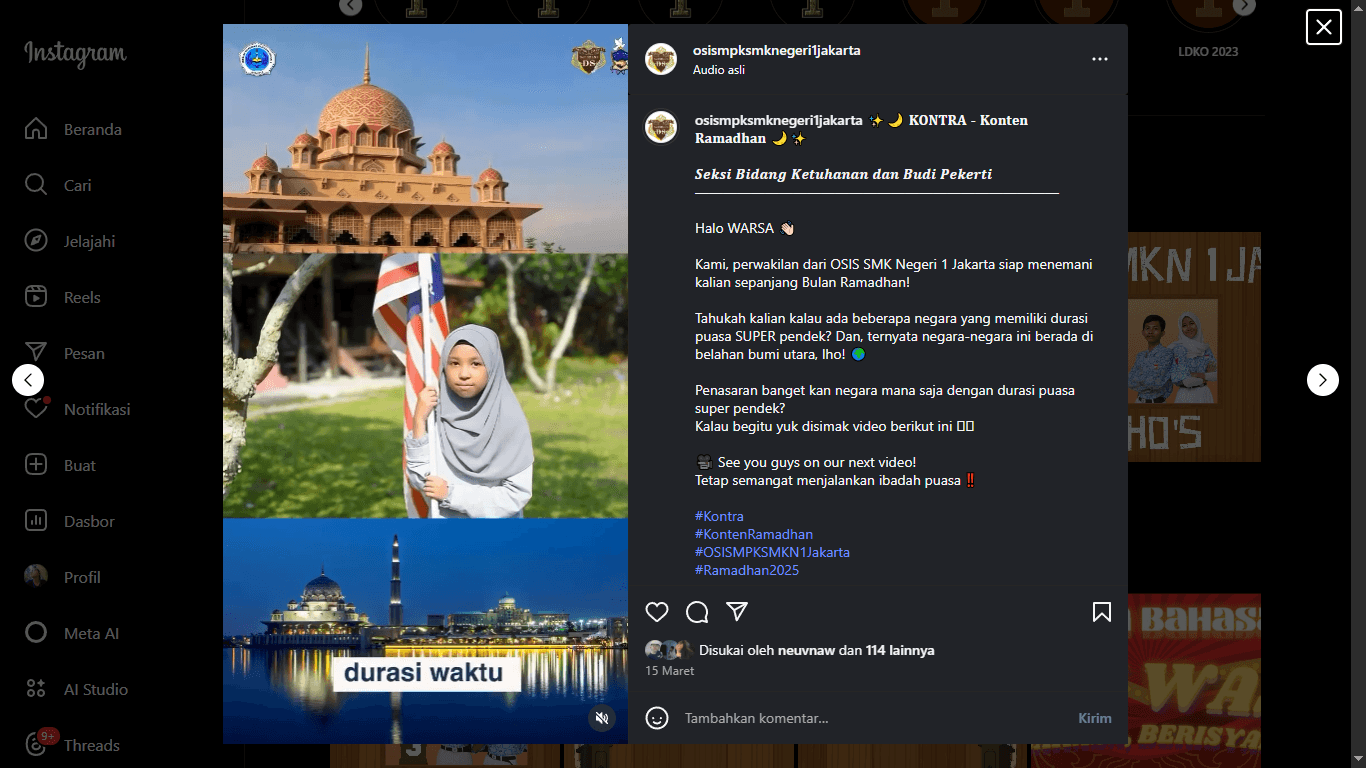1366x768 pixels.
Task: Open the Jelajahi compass icon
Action: [x=36, y=241]
